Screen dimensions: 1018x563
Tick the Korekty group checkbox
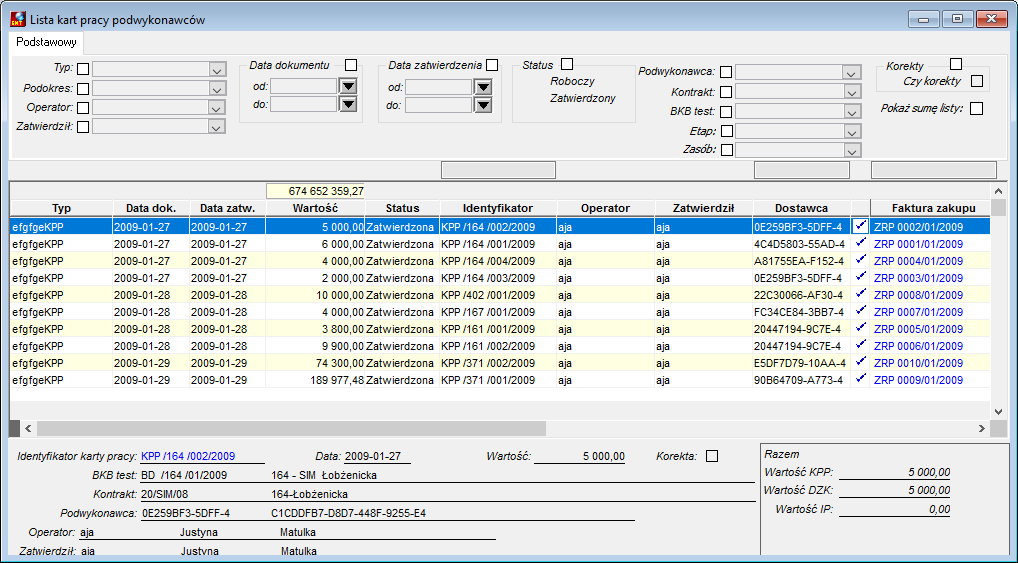tap(956, 64)
